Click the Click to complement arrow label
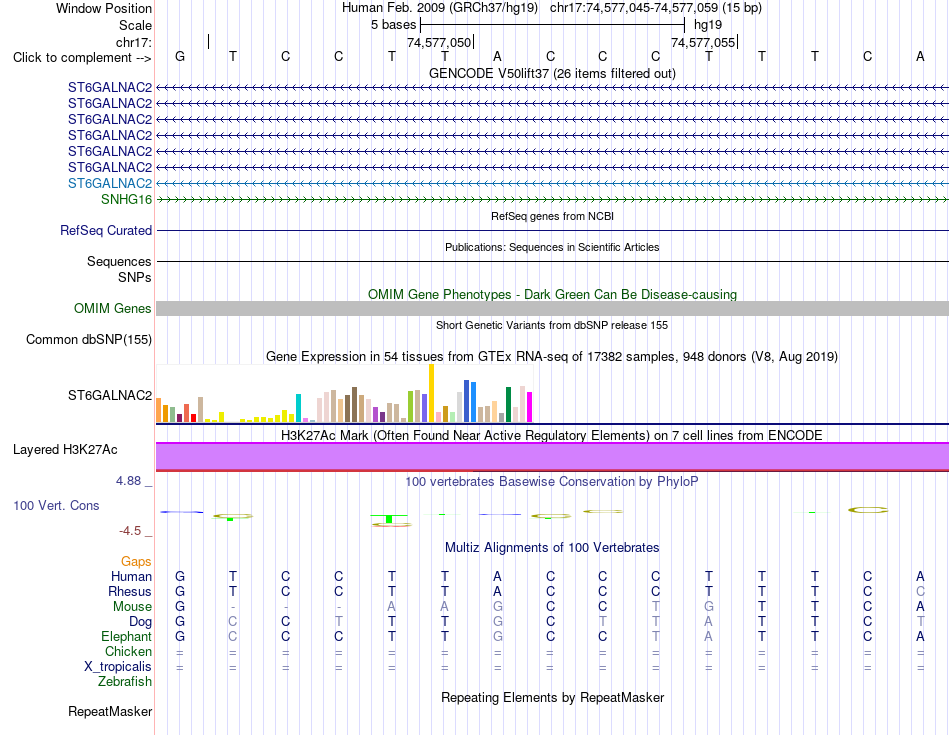 click(x=82, y=58)
